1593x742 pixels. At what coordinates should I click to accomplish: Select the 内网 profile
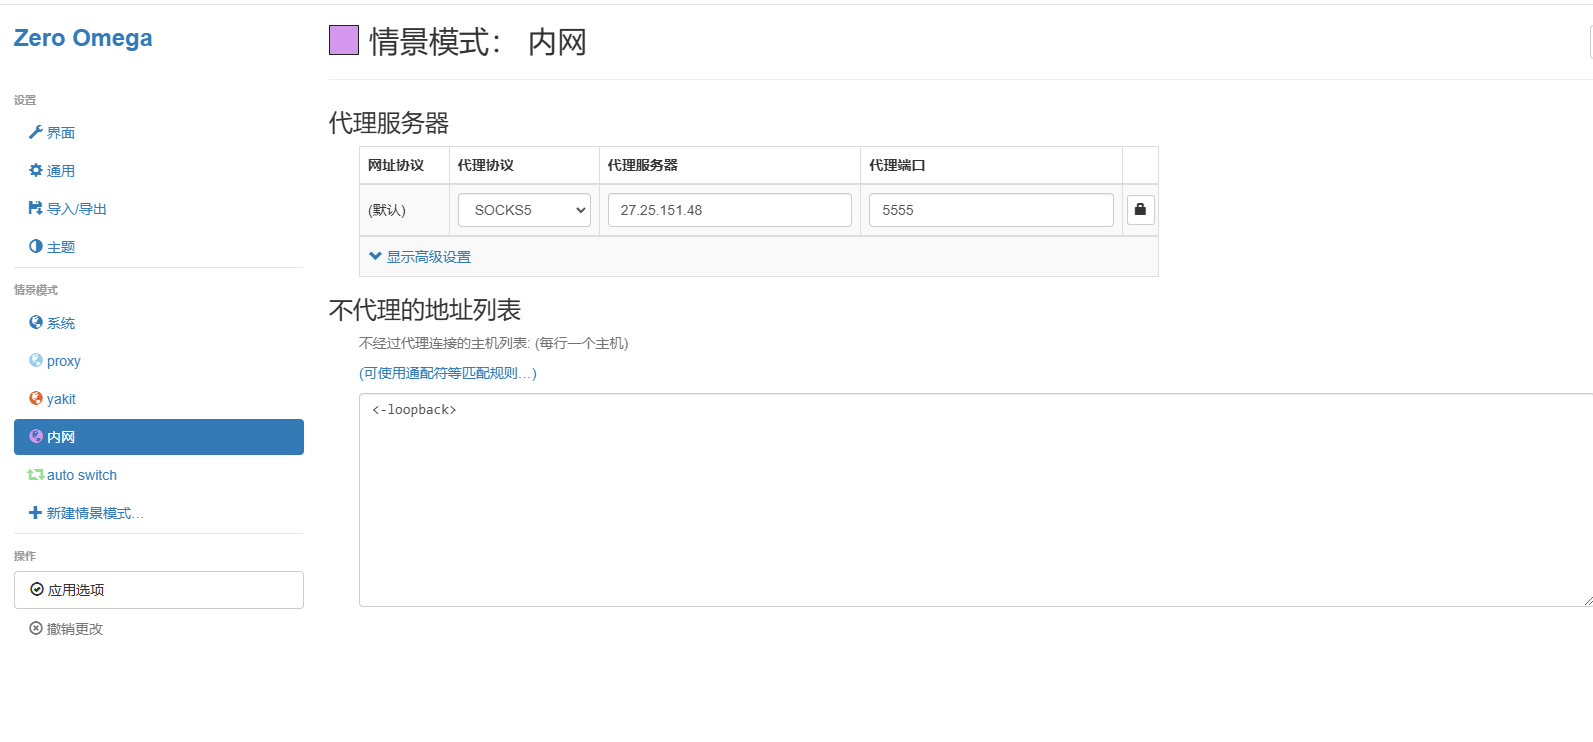158,437
